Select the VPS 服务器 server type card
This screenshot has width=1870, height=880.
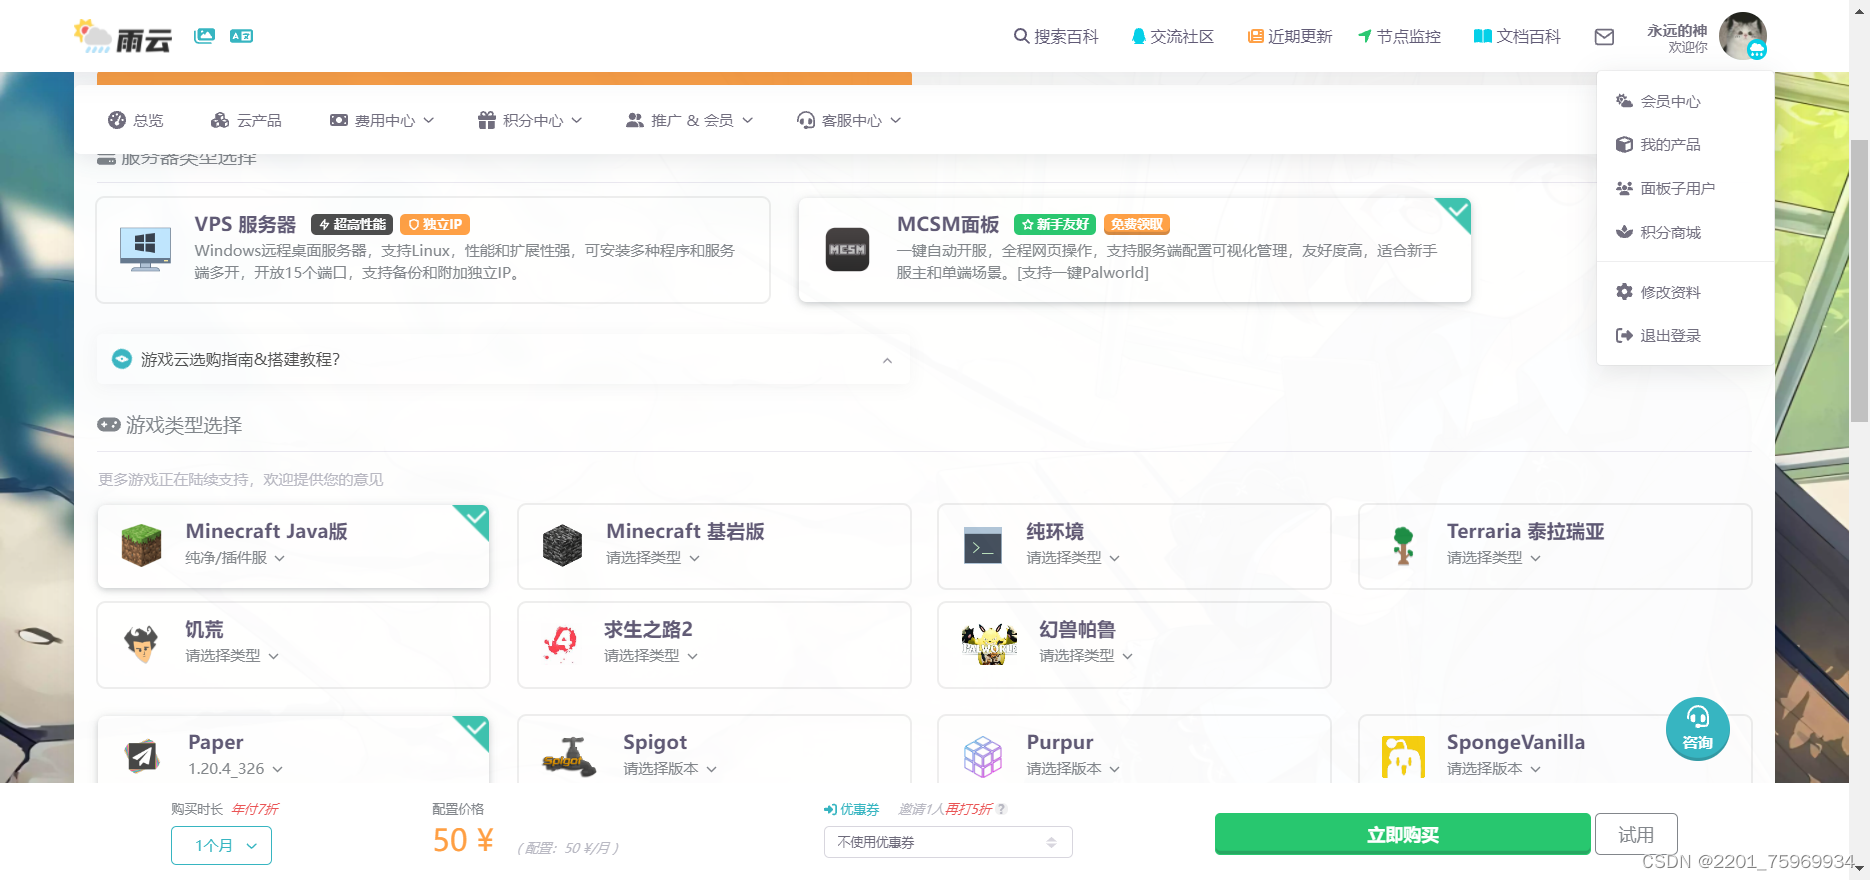click(433, 250)
